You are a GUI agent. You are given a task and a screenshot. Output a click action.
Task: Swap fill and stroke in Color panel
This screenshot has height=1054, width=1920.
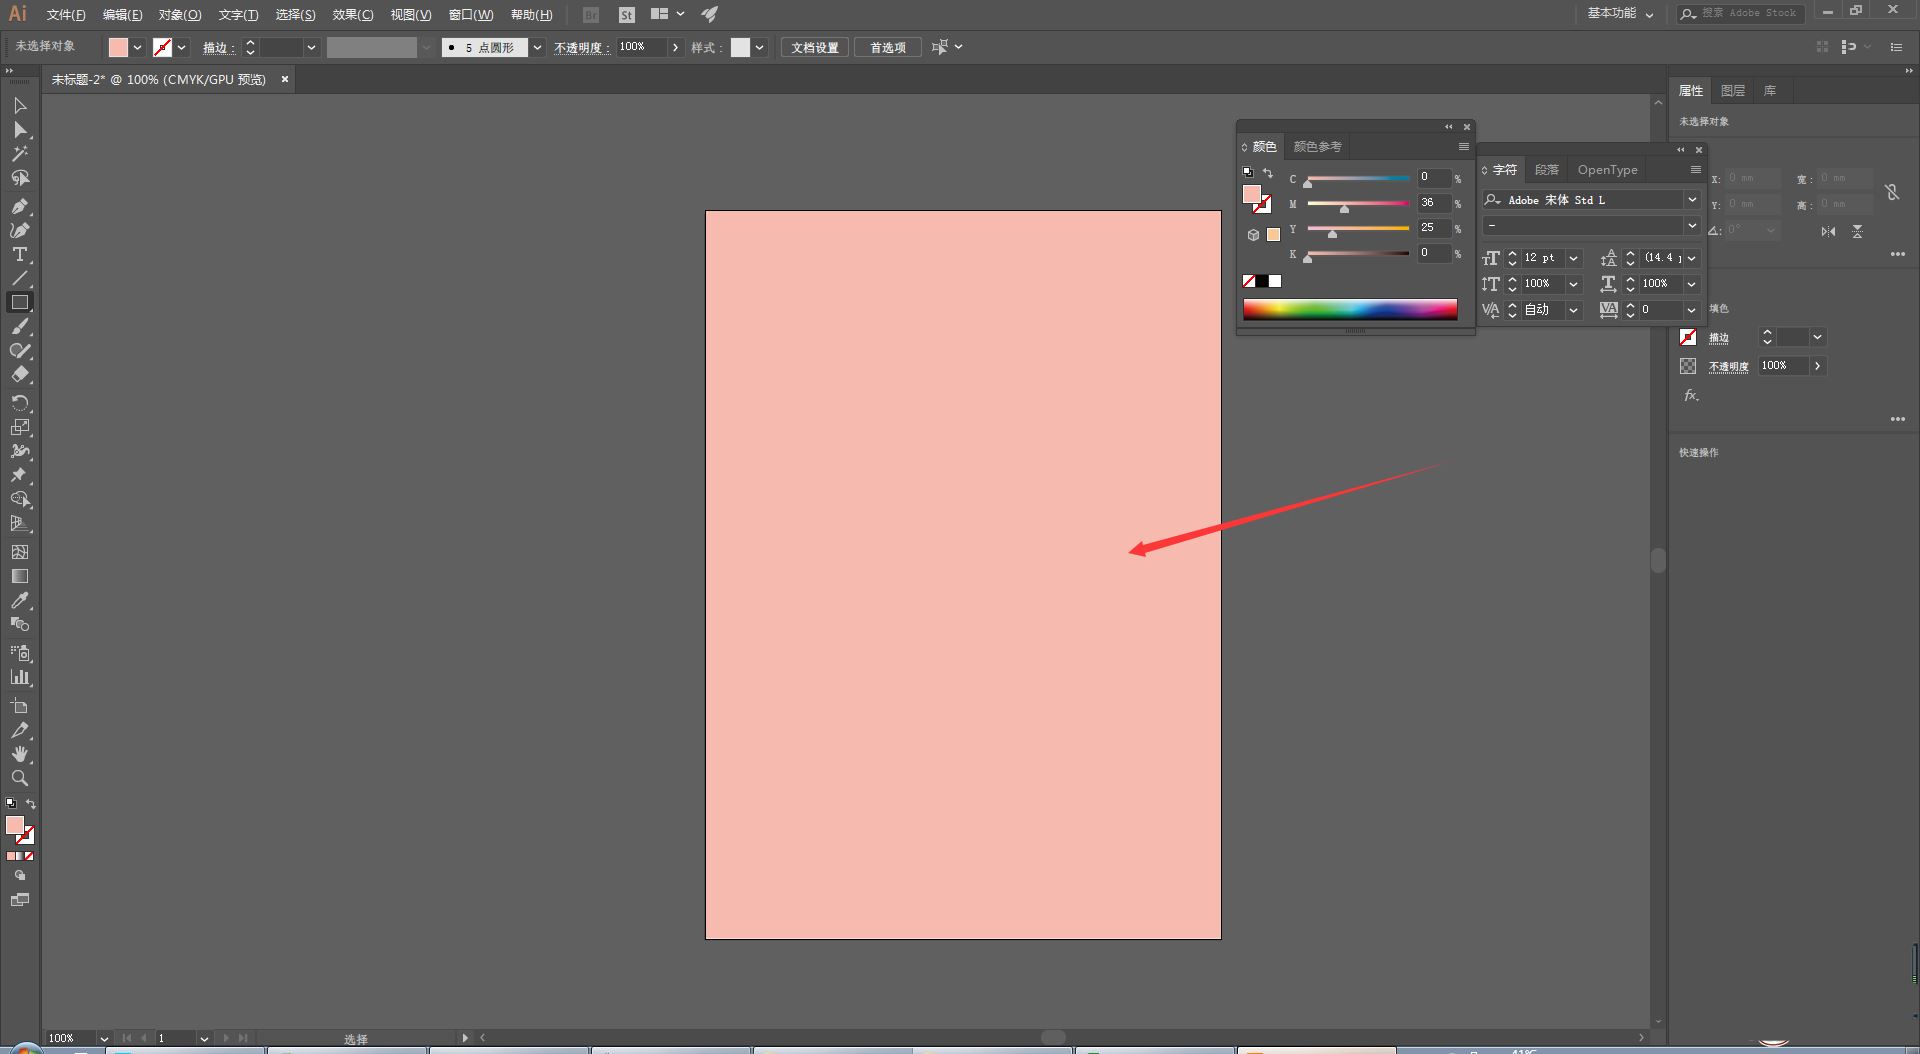[1268, 173]
